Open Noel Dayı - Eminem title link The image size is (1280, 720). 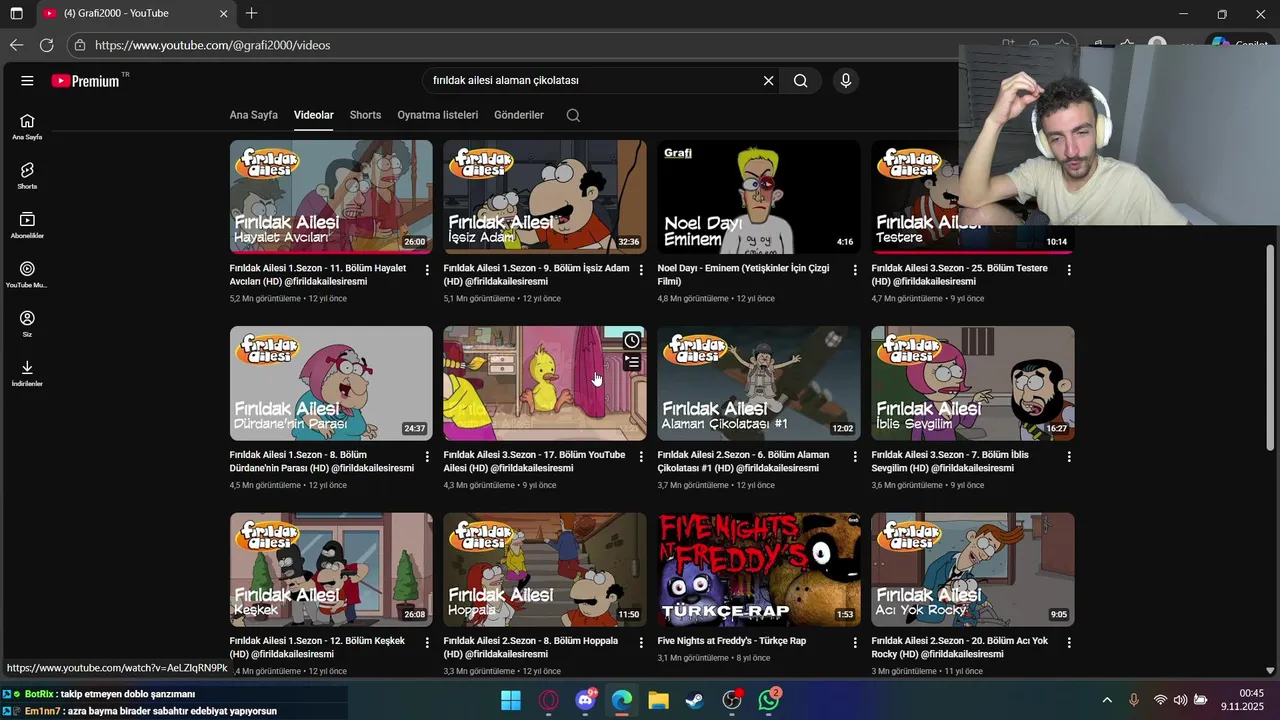click(x=743, y=275)
